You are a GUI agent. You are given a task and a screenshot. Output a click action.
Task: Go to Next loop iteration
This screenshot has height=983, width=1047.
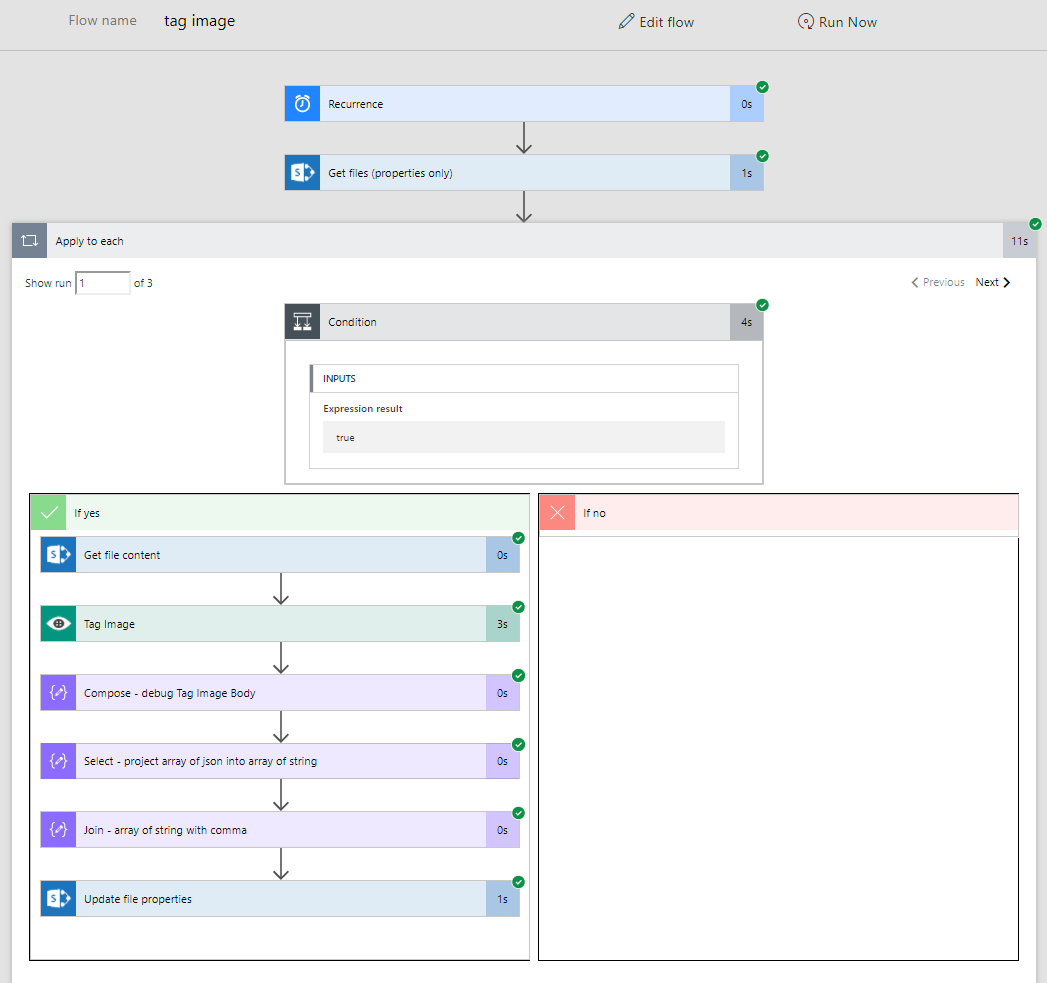993,283
